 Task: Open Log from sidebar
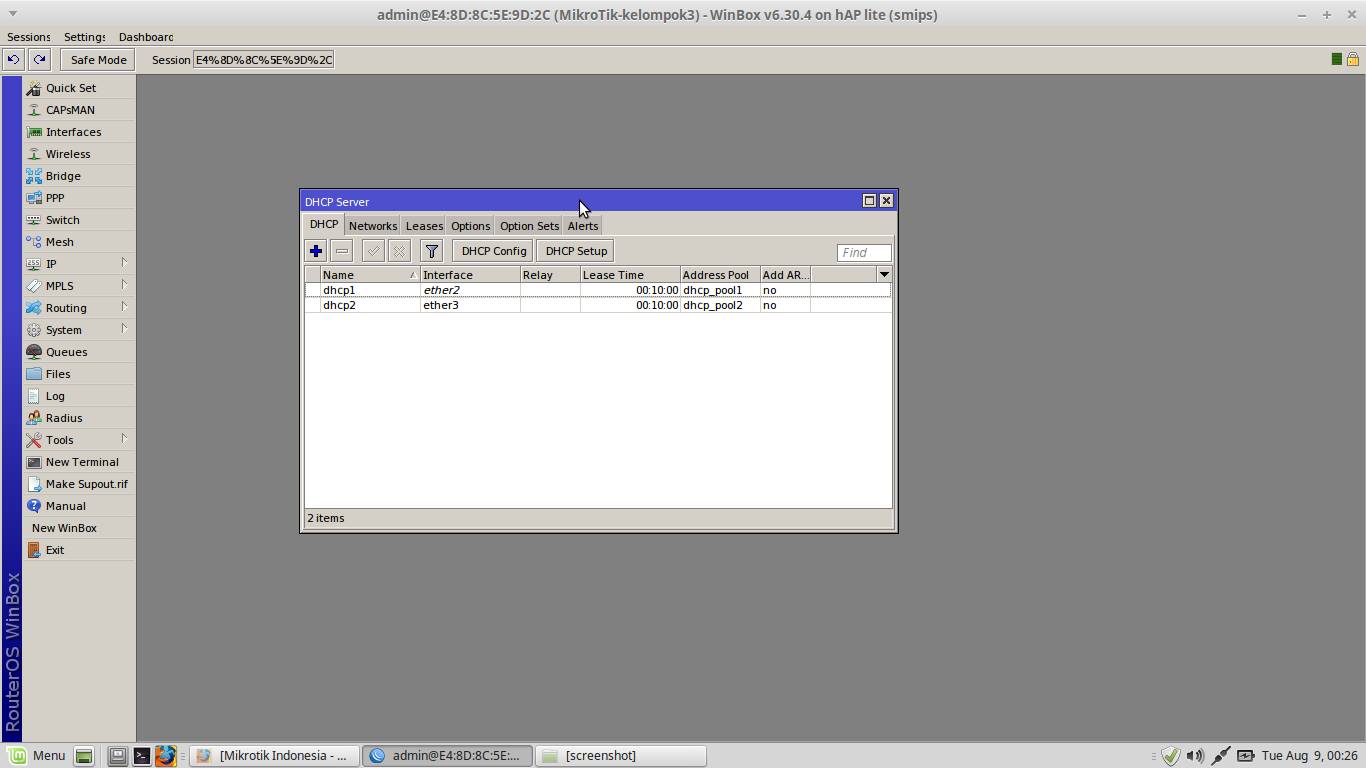[79, 396]
